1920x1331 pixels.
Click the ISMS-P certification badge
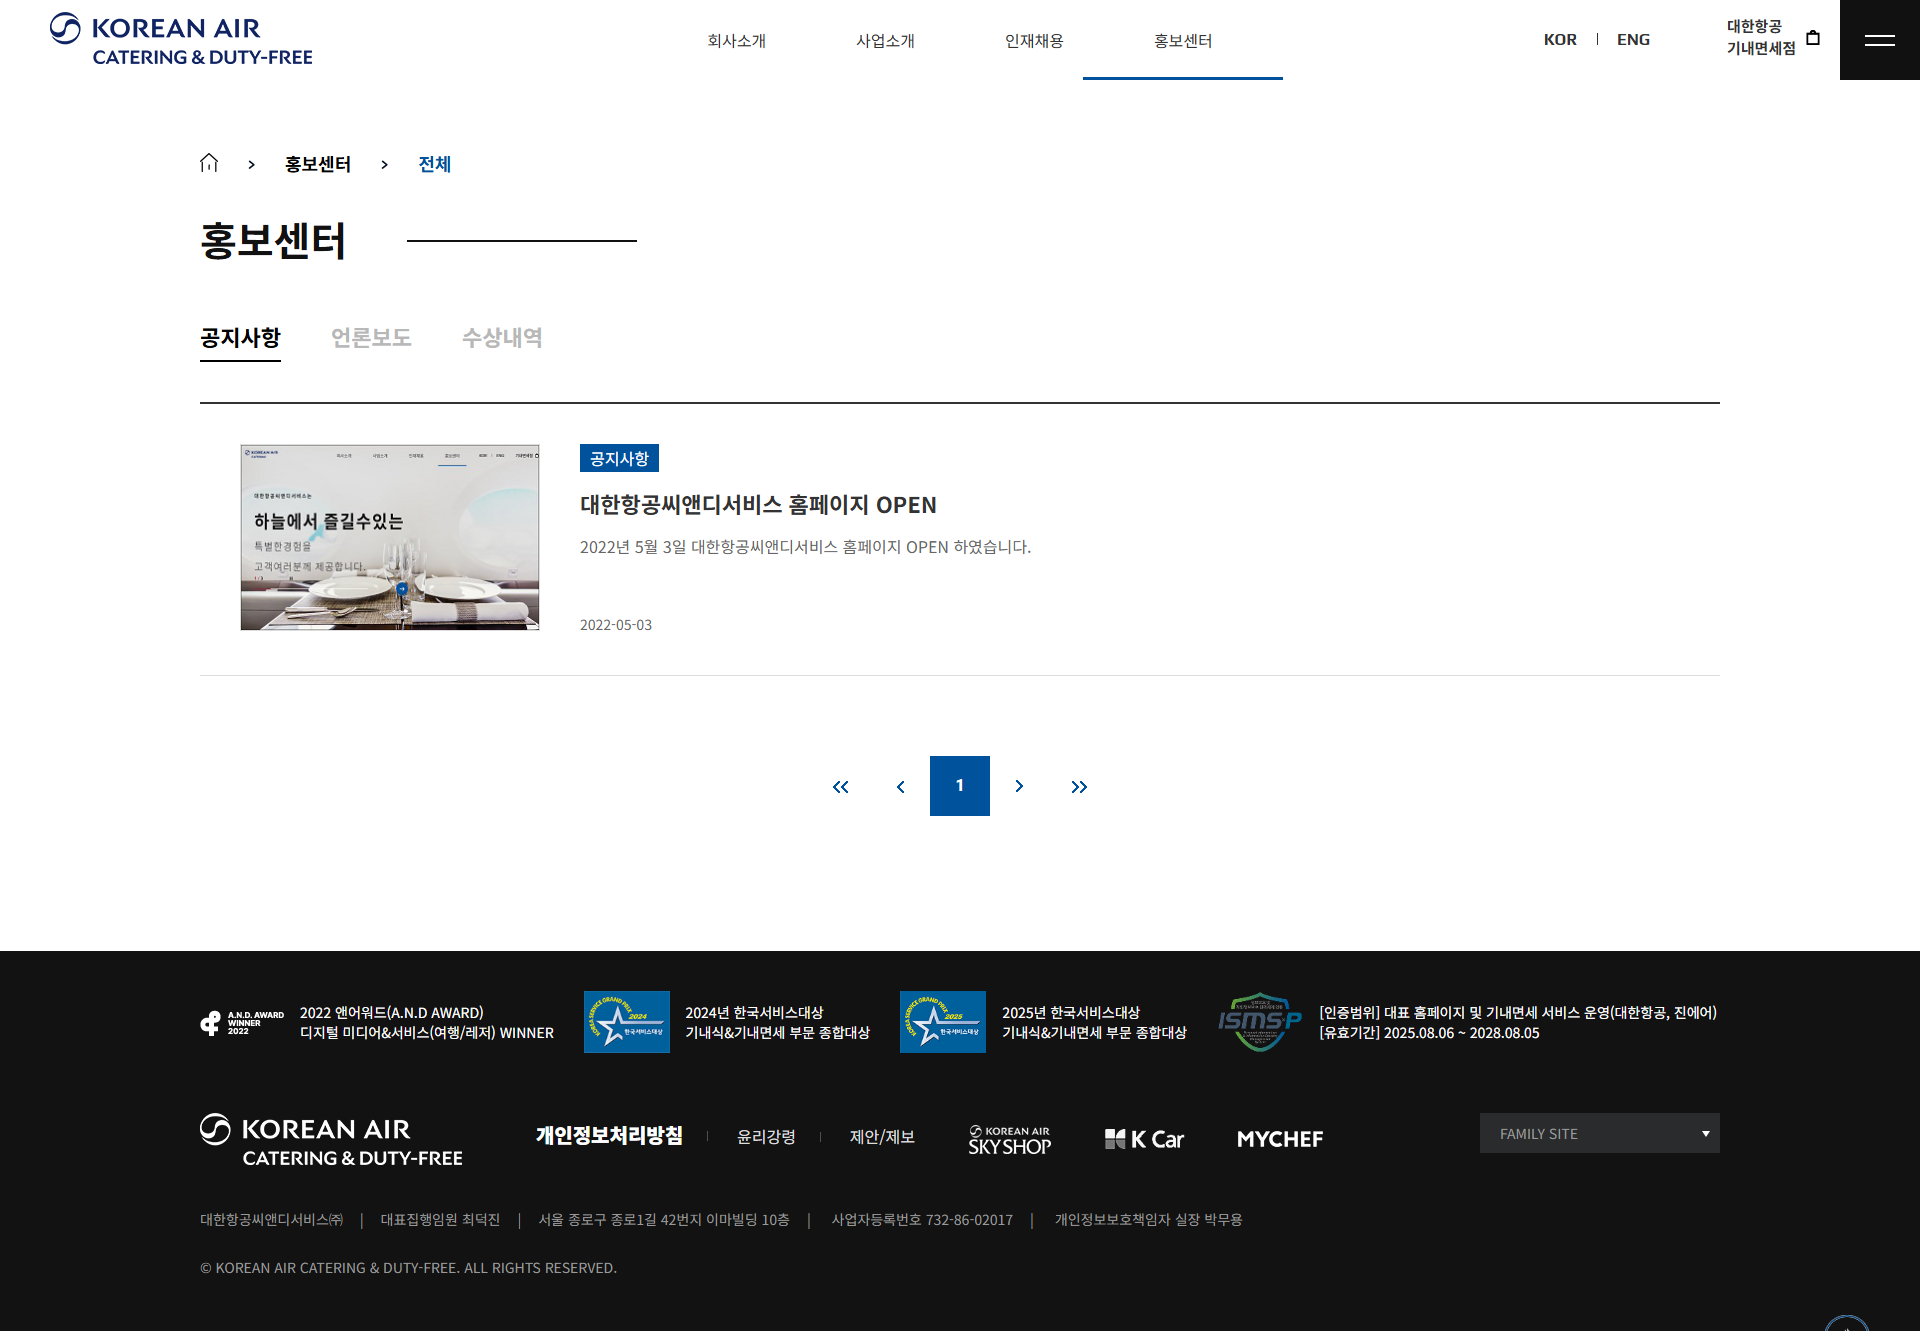[1259, 1022]
